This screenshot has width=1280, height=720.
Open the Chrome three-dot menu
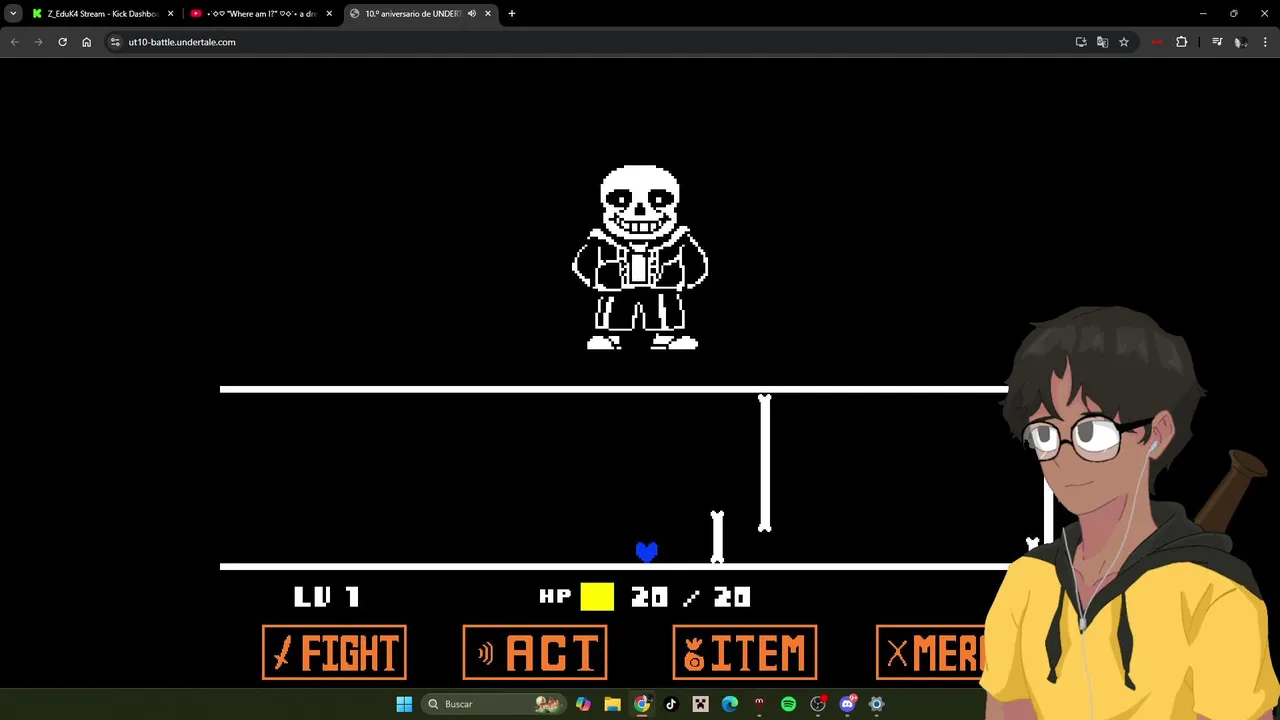pyautogui.click(x=1266, y=42)
